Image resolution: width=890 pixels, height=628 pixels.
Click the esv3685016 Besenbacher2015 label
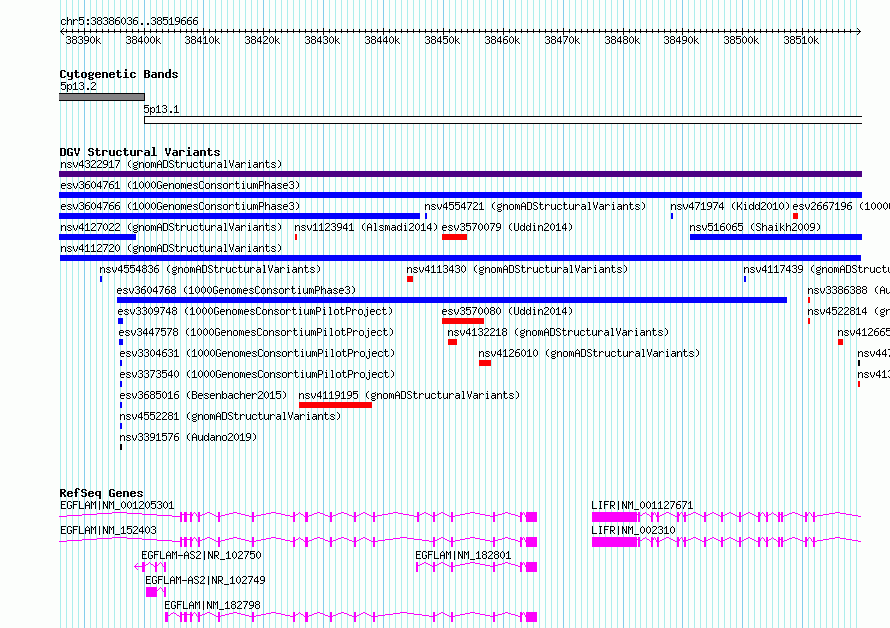tap(203, 396)
